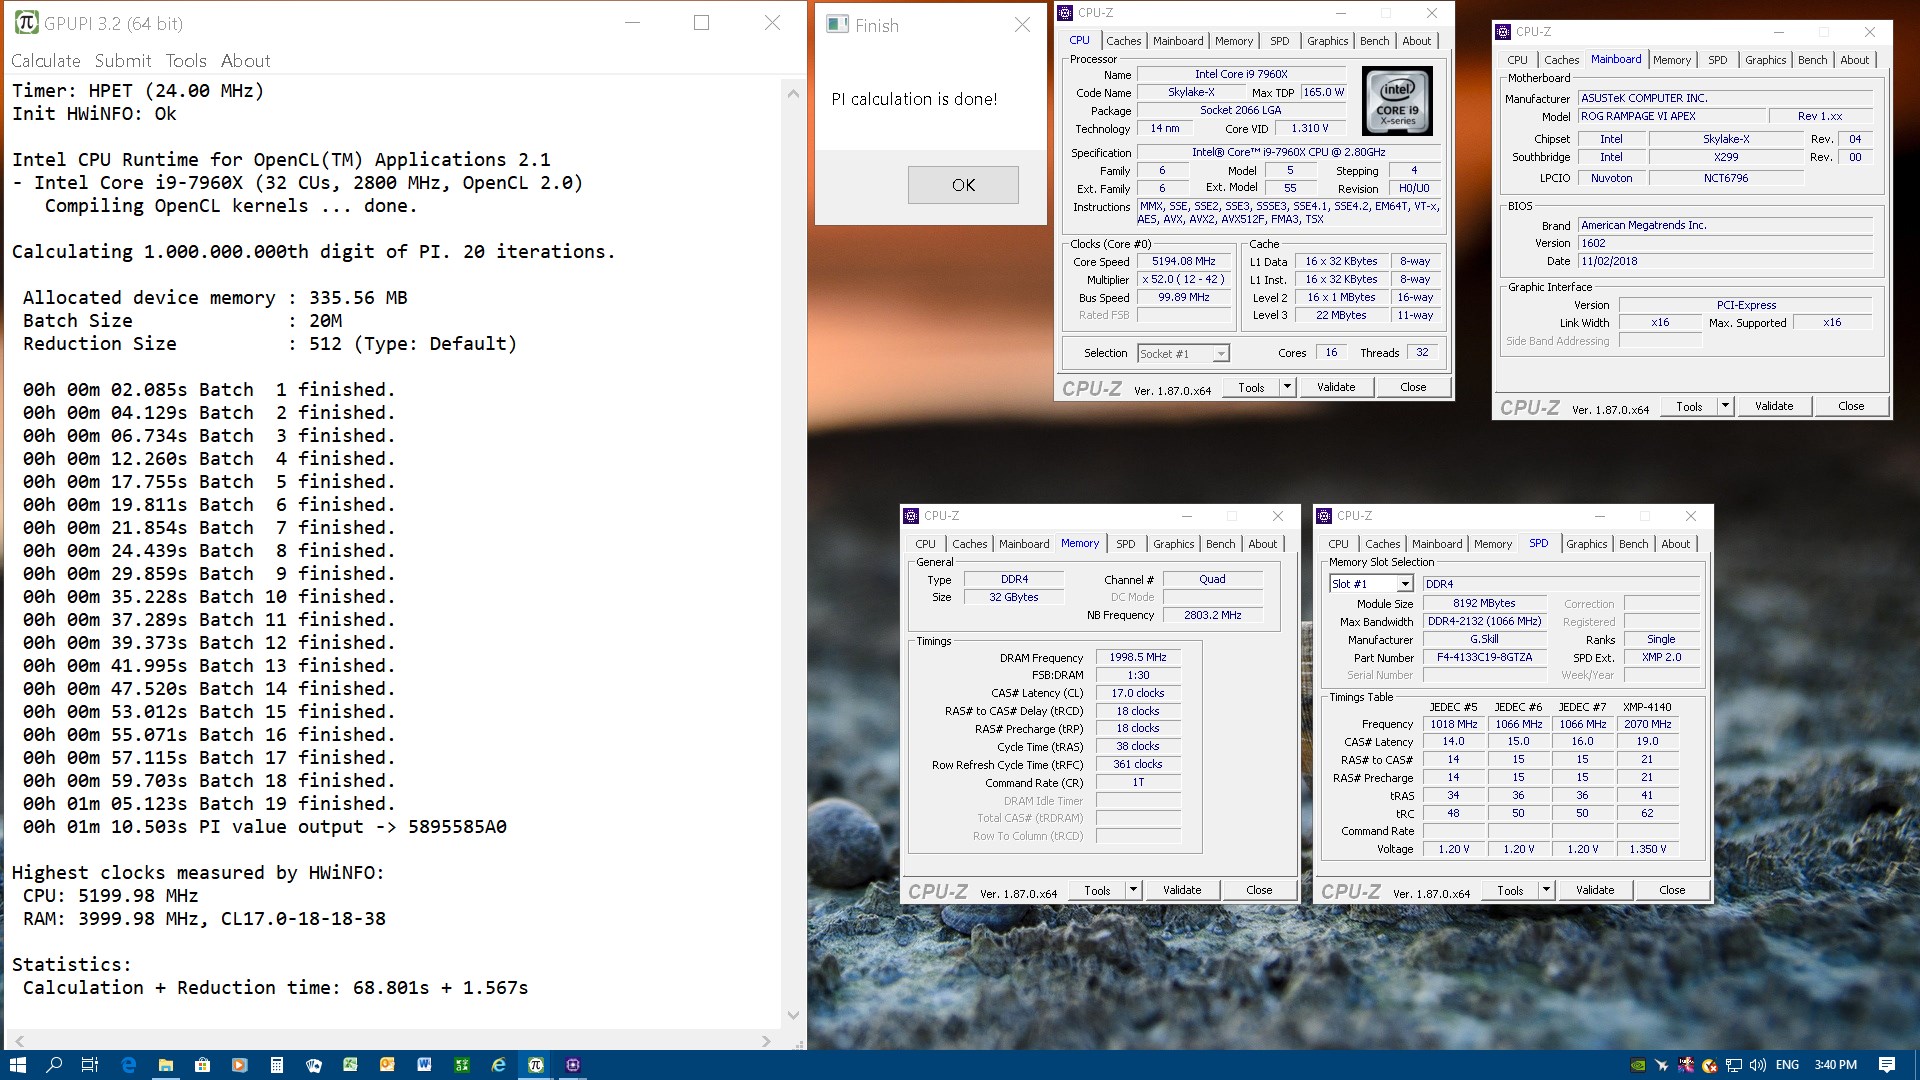
Task: Open Internet Explorer taskbar icon
Action: point(498,1065)
